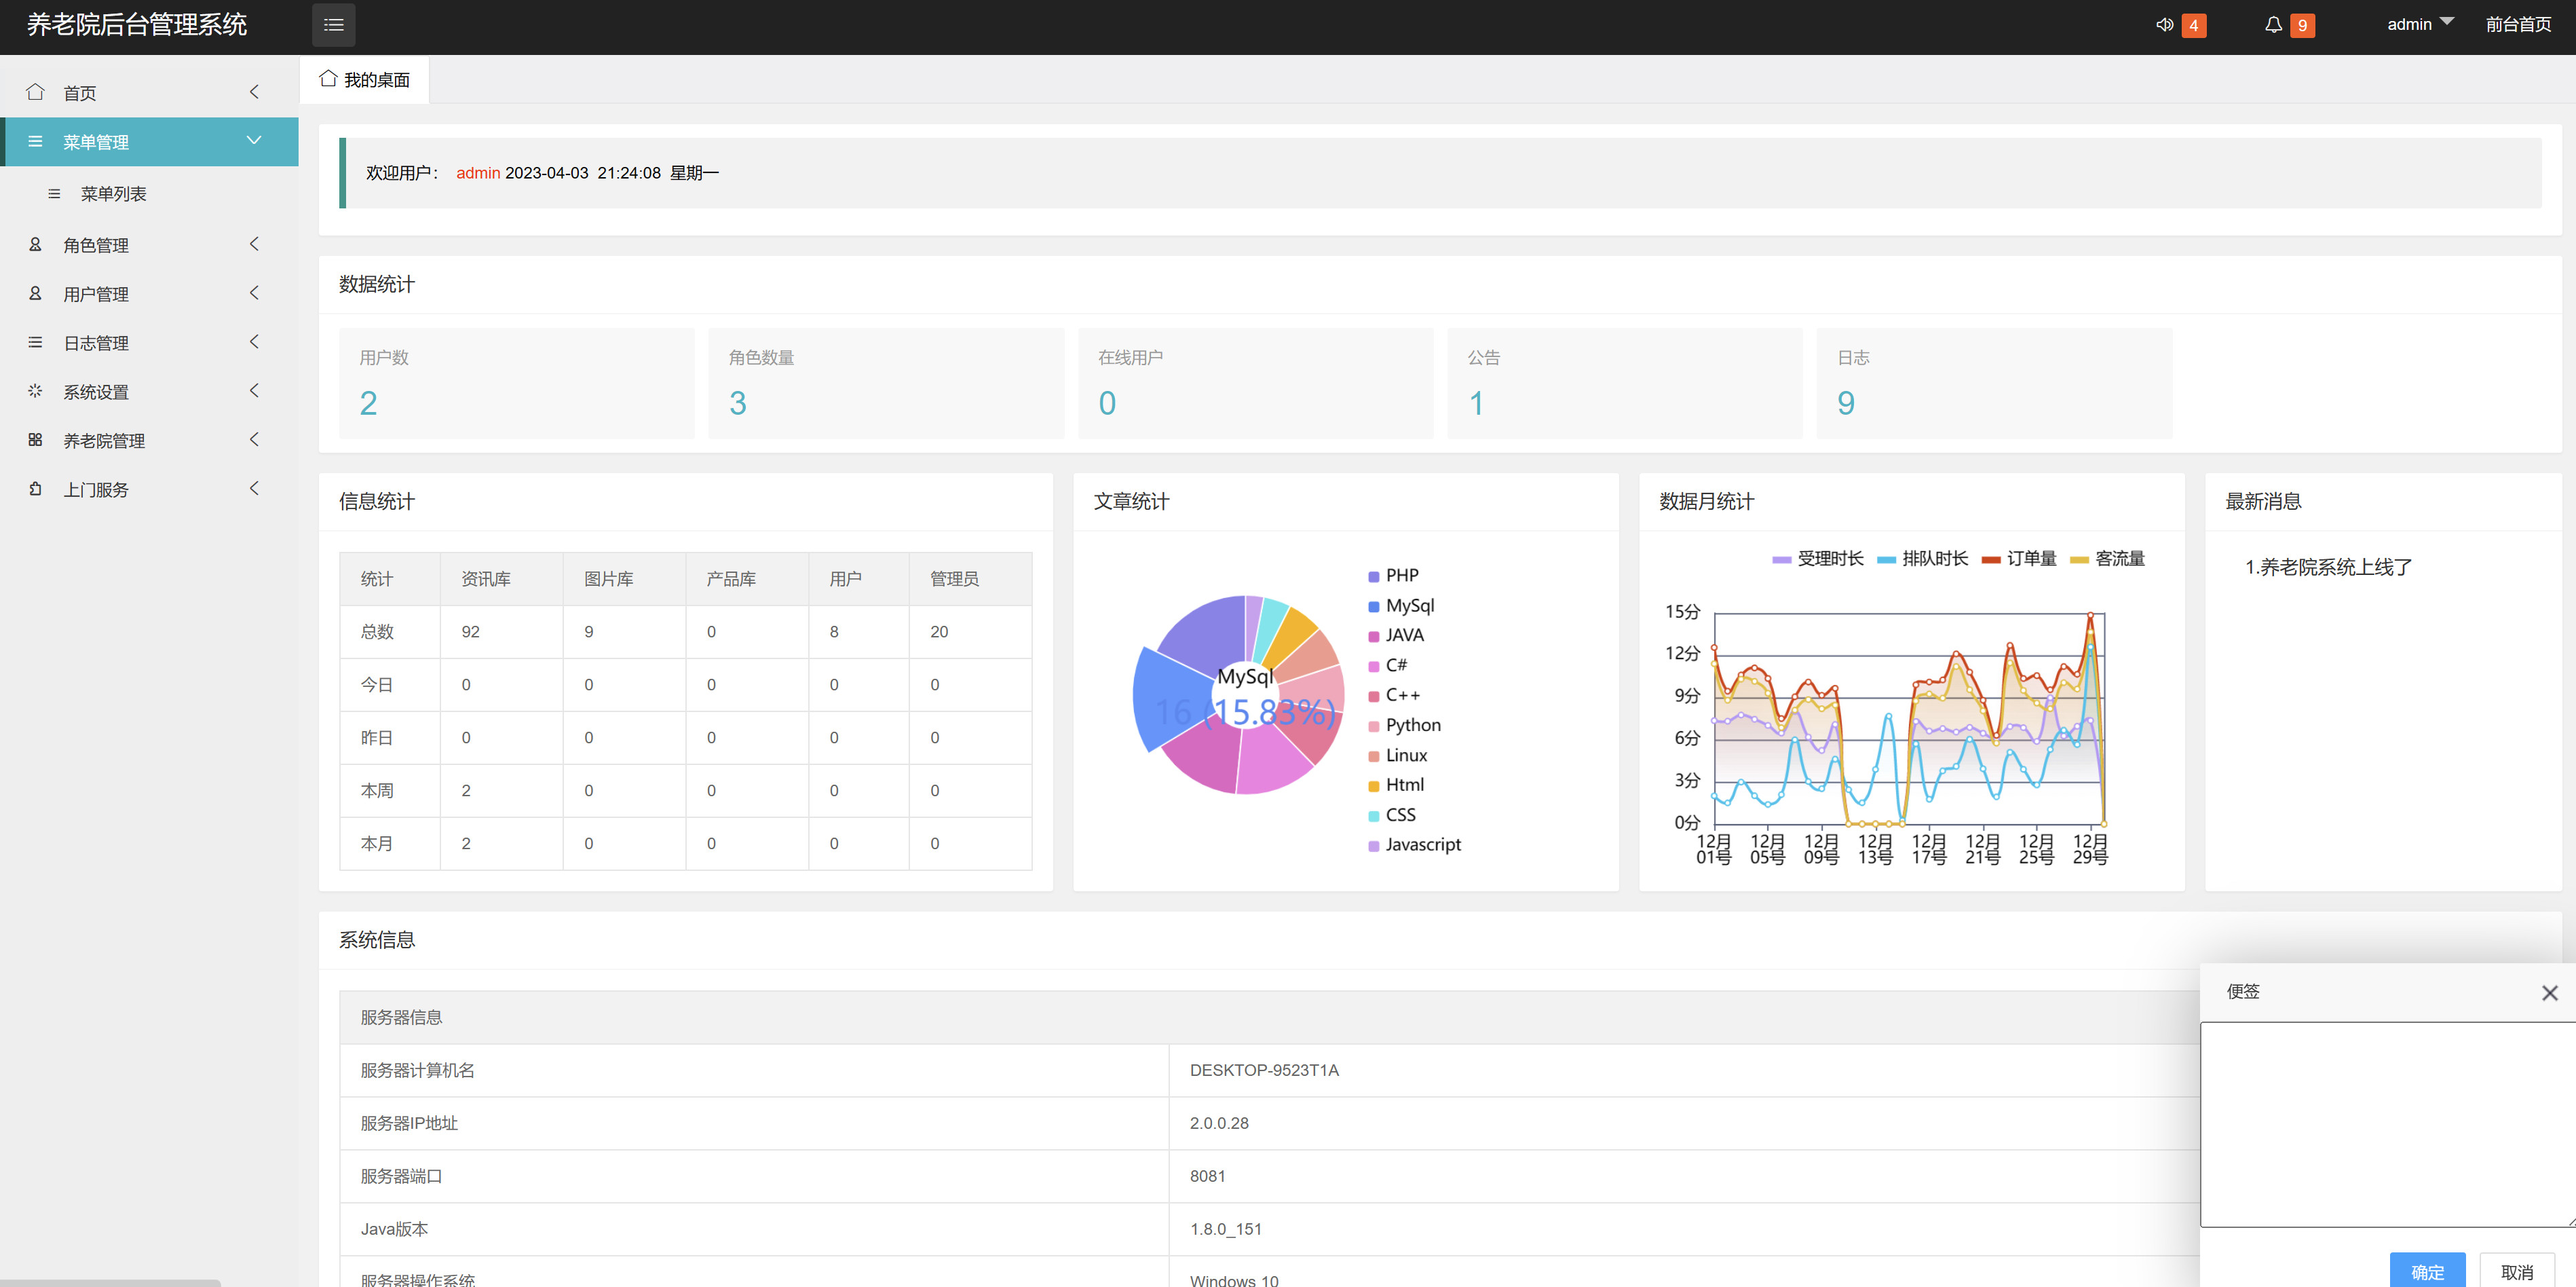Open the speaker announcements icon

coord(2164,25)
